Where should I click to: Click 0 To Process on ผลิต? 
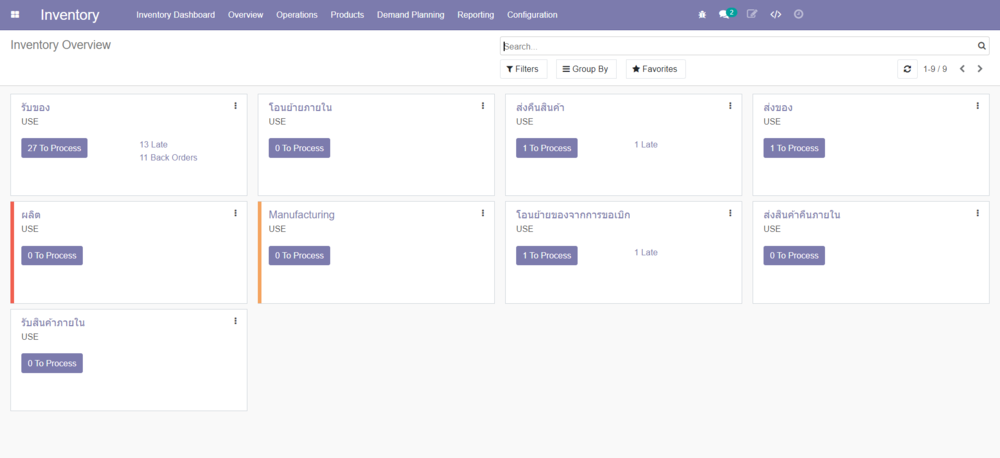coord(52,255)
